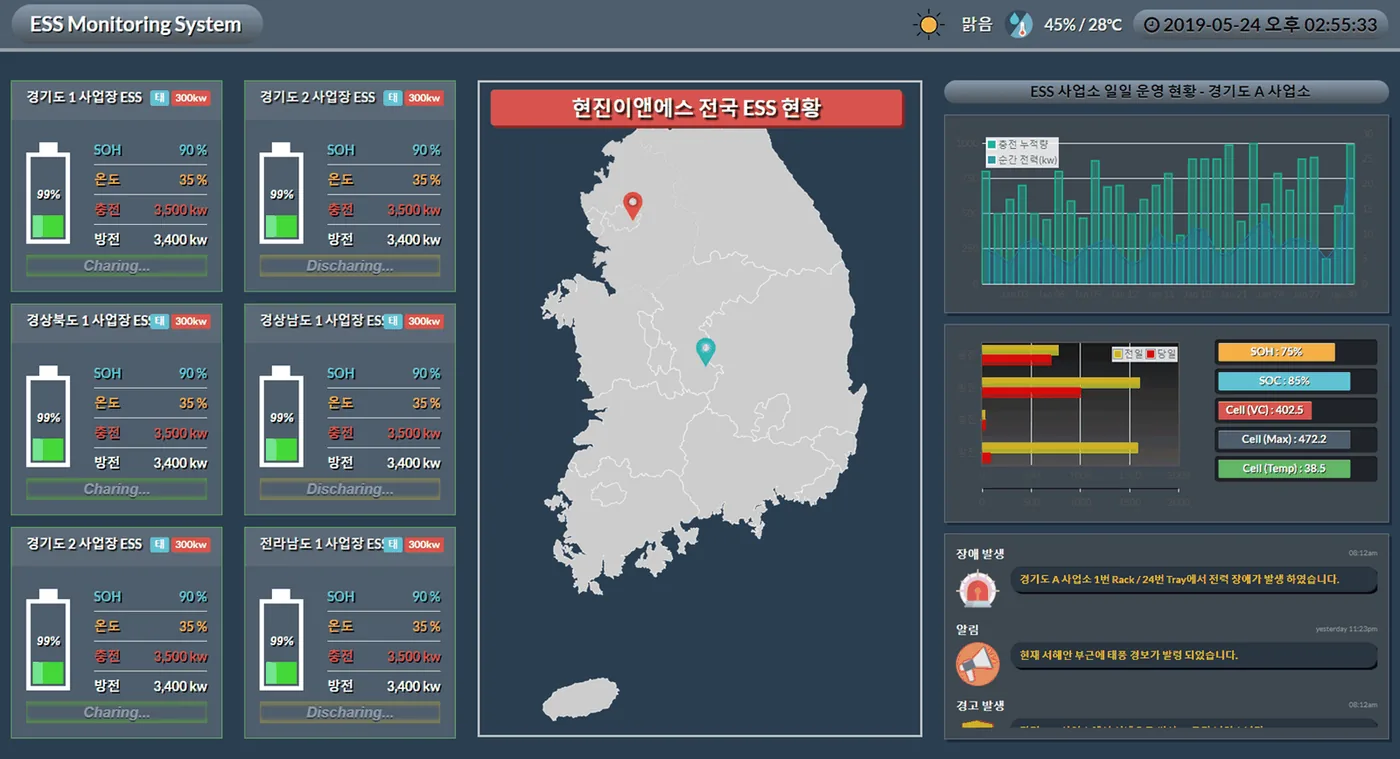Open the 경상북도 1 사업장 ESS card title
The width and height of the screenshot is (1400, 759).
(x=86, y=320)
